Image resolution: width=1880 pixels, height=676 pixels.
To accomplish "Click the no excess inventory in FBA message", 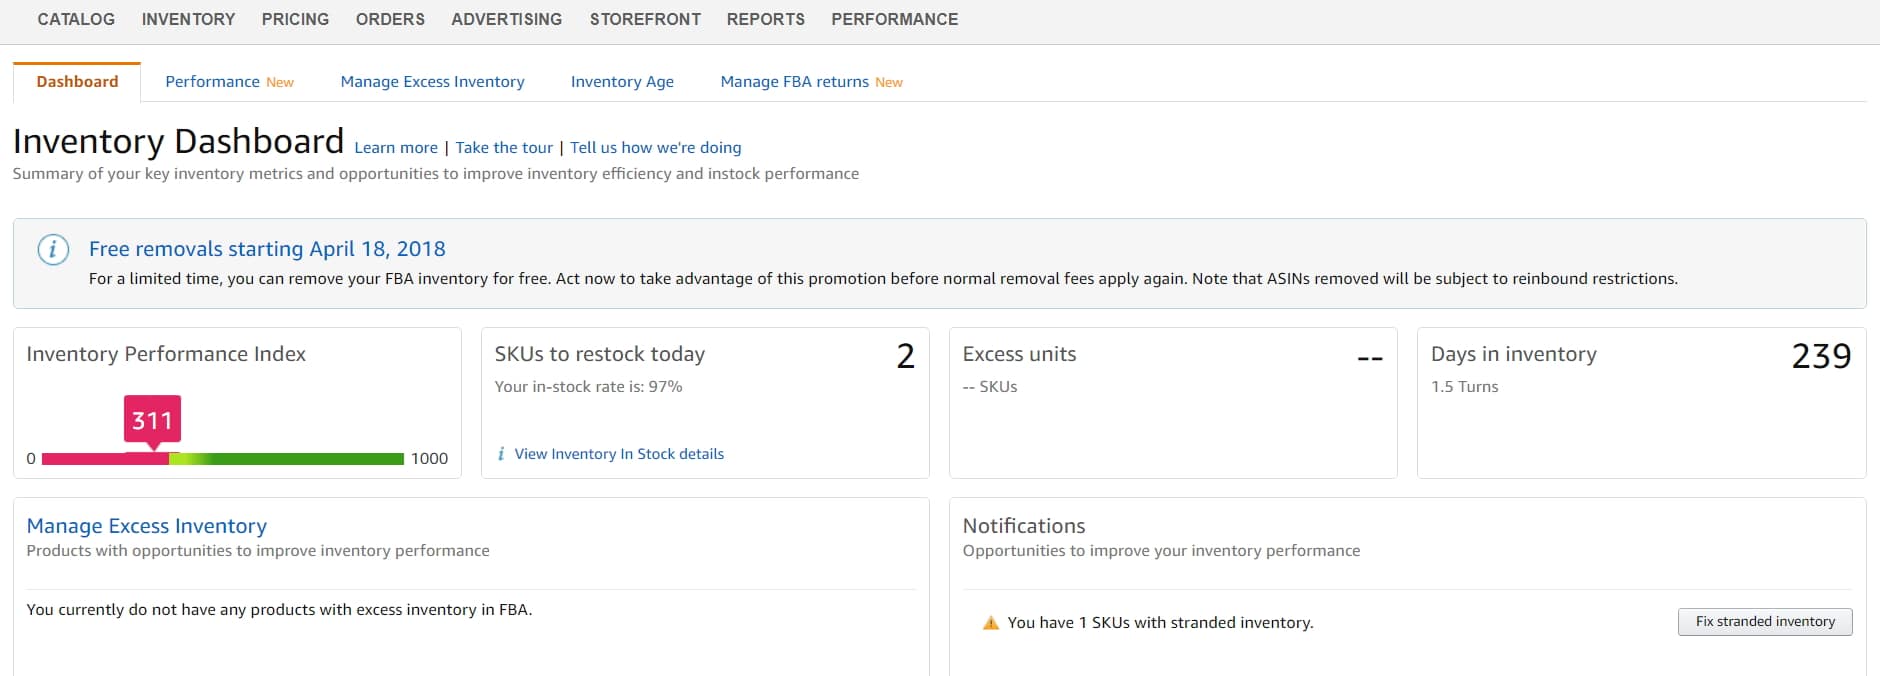I will [279, 610].
